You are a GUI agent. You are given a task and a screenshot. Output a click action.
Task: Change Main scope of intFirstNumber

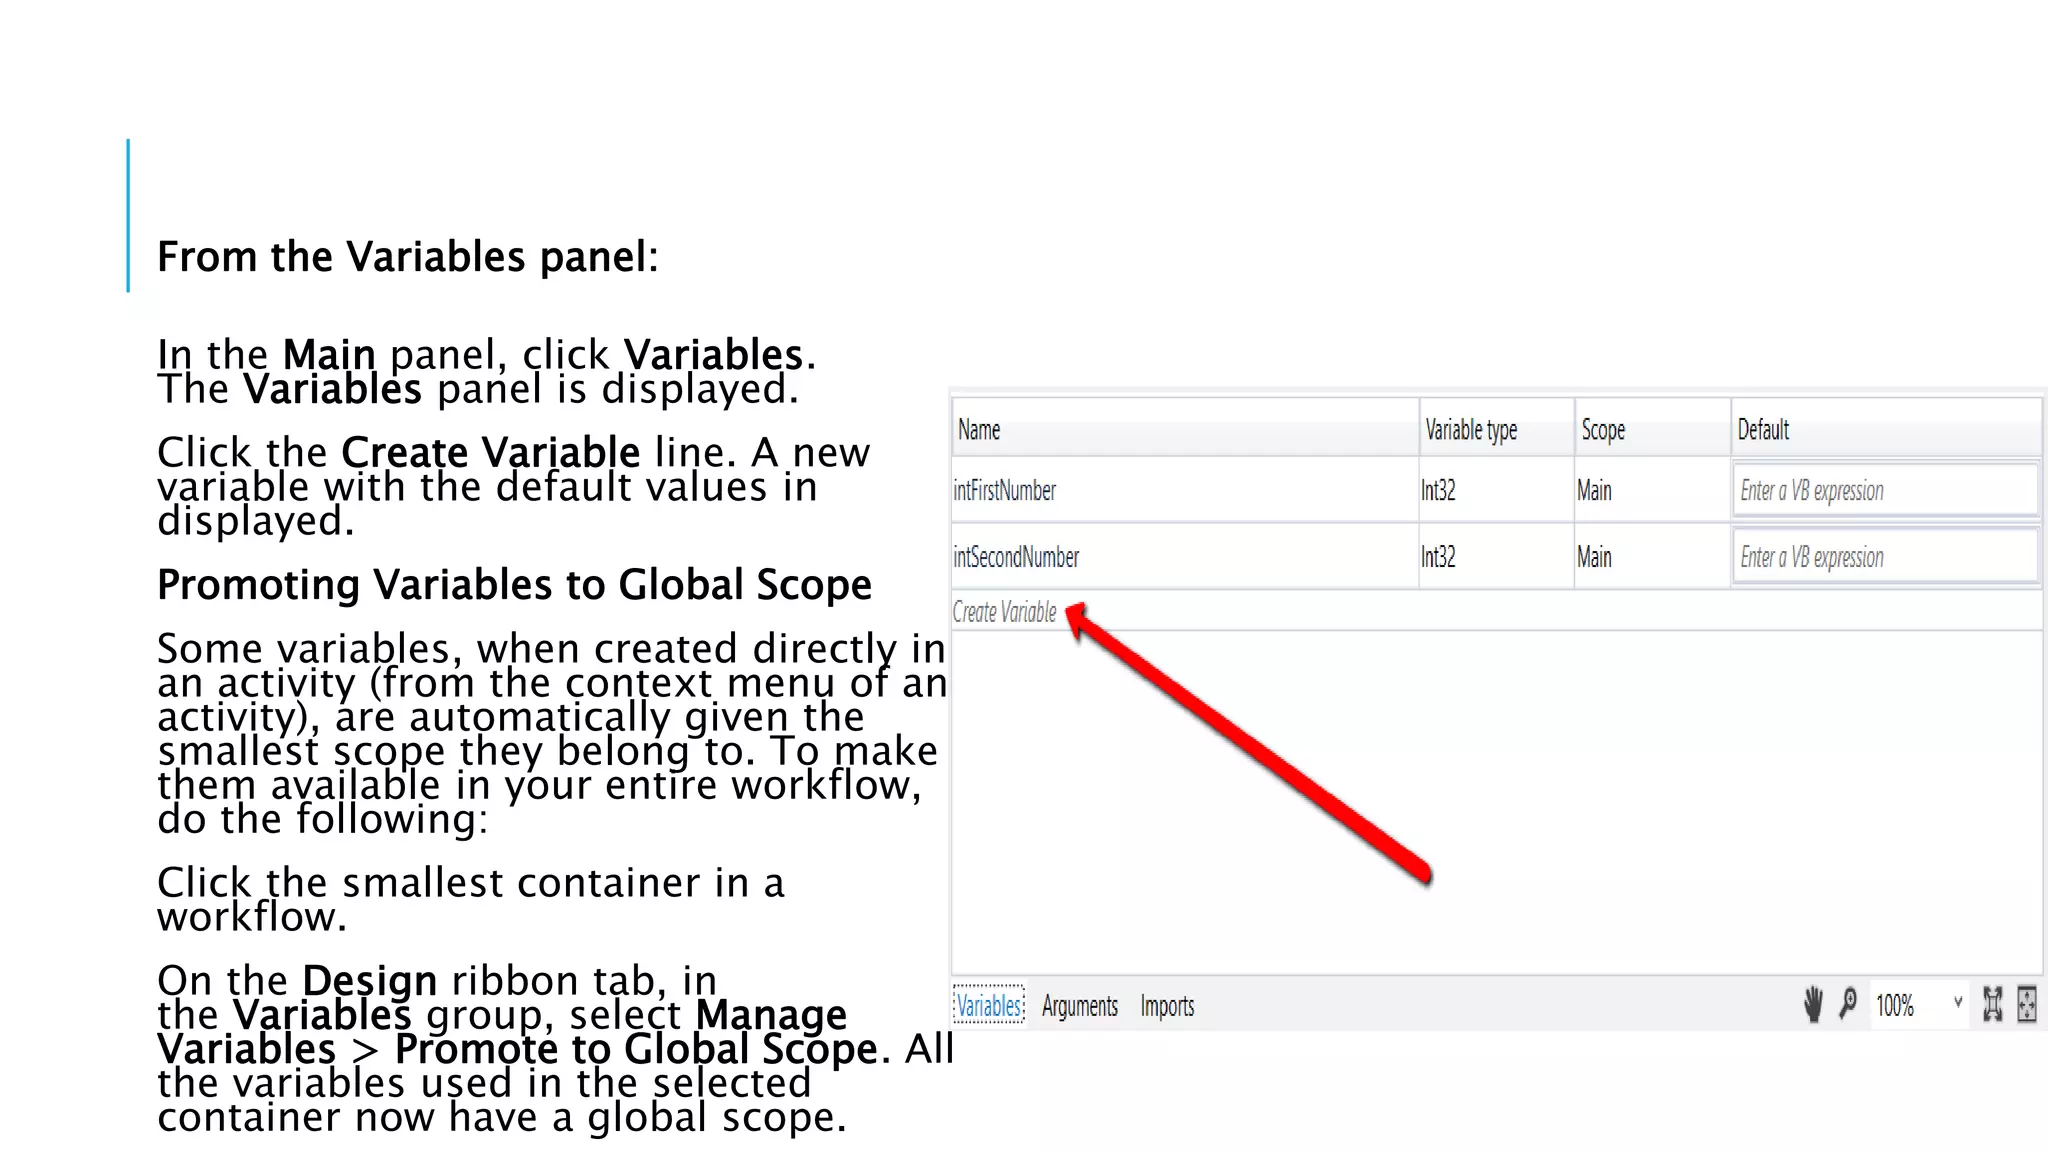click(1594, 490)
